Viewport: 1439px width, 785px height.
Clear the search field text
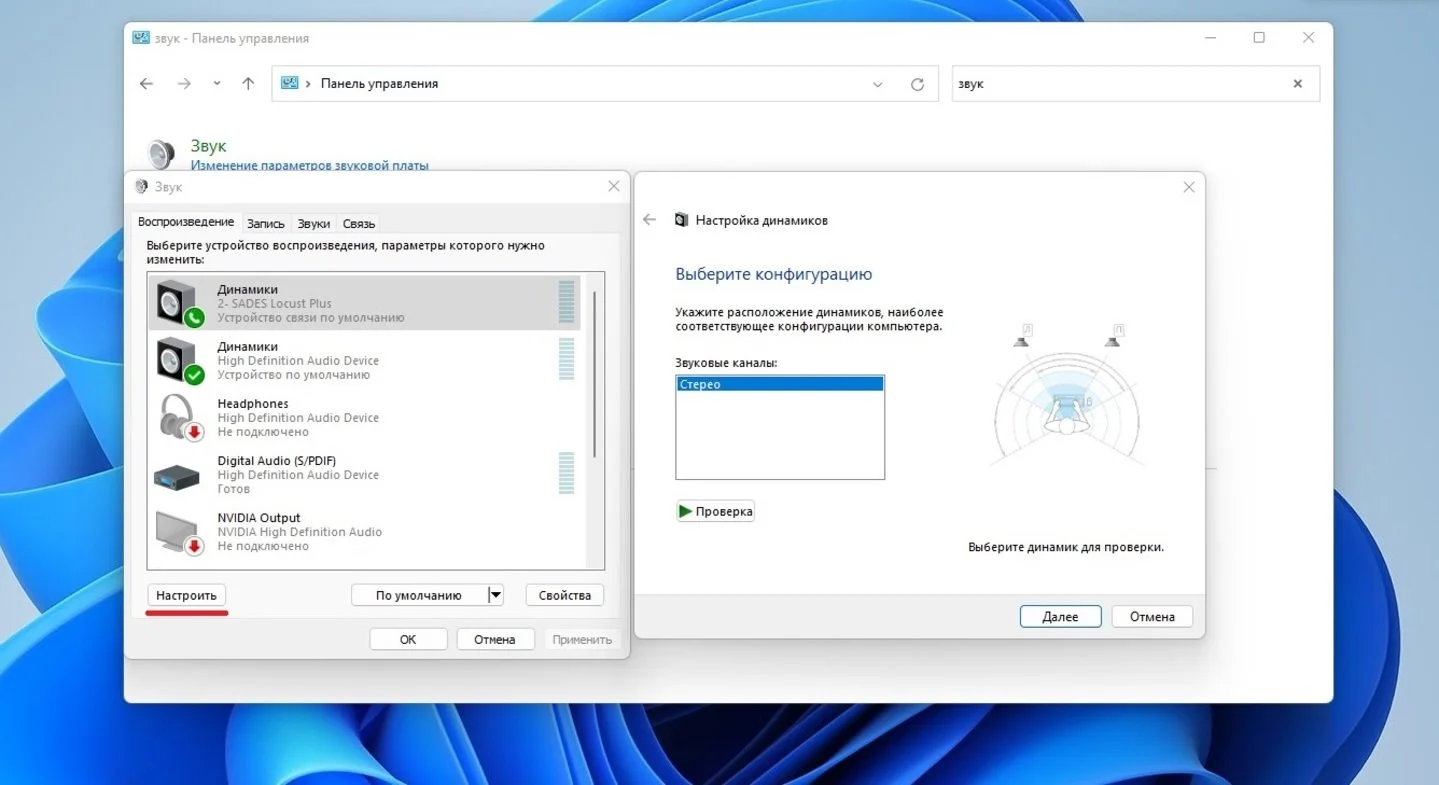pos(1298,84)
